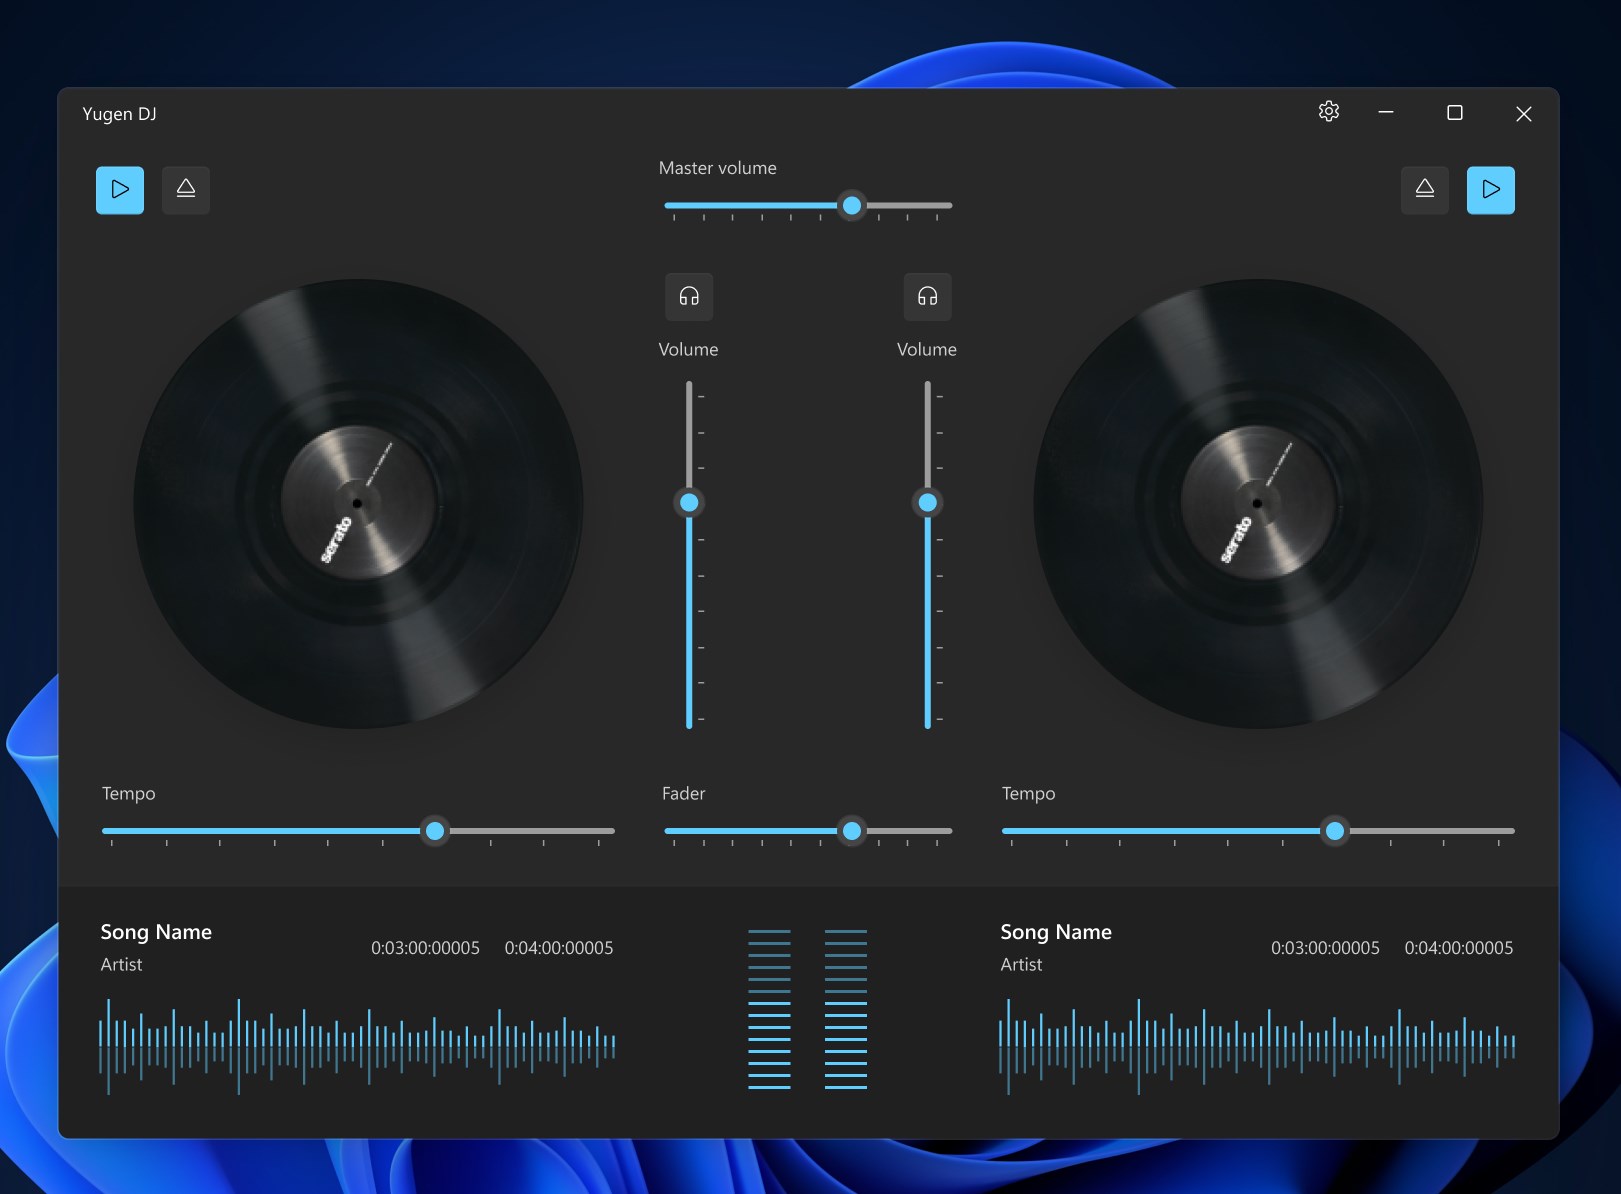Screen dimensions: 1621x1194
Task: Close the Yugen DJ window
Action: 1524,114
